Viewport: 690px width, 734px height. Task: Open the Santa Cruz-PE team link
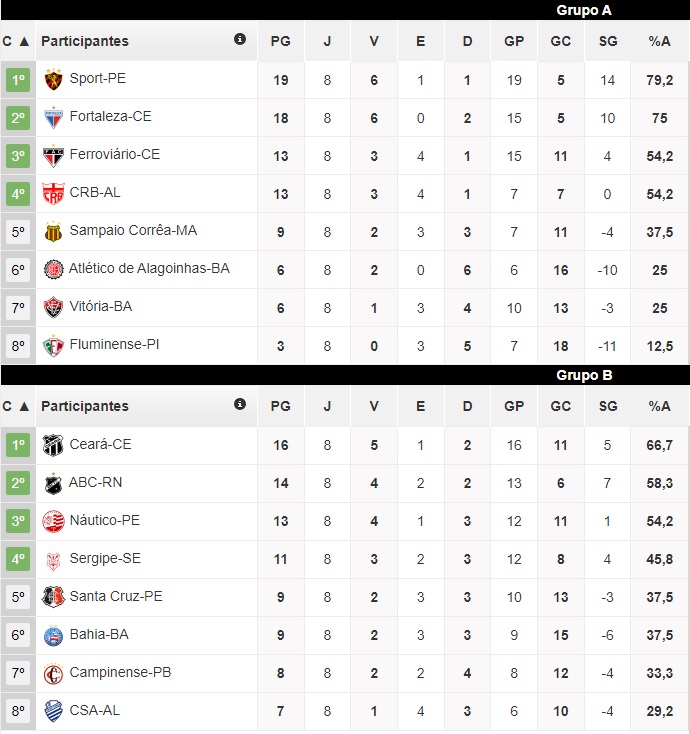coord(115,597)
